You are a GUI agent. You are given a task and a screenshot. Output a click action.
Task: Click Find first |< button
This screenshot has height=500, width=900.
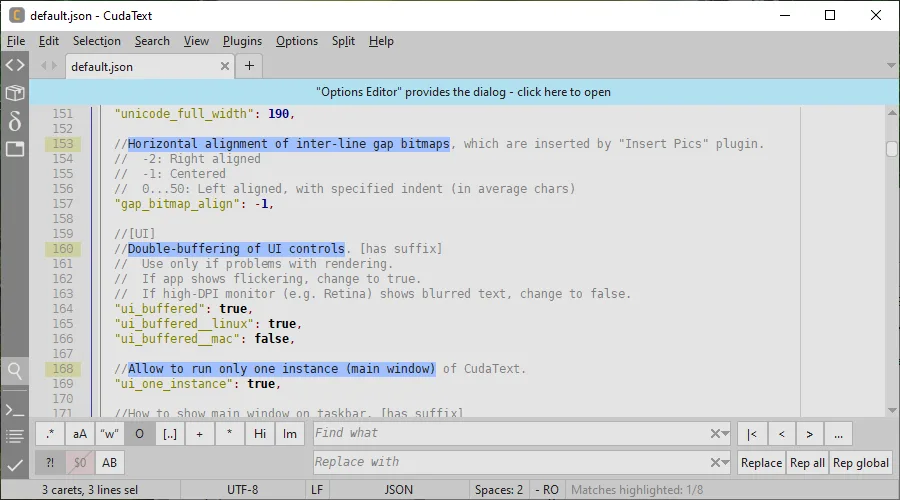pyautogui.click(x=752, y=434)
